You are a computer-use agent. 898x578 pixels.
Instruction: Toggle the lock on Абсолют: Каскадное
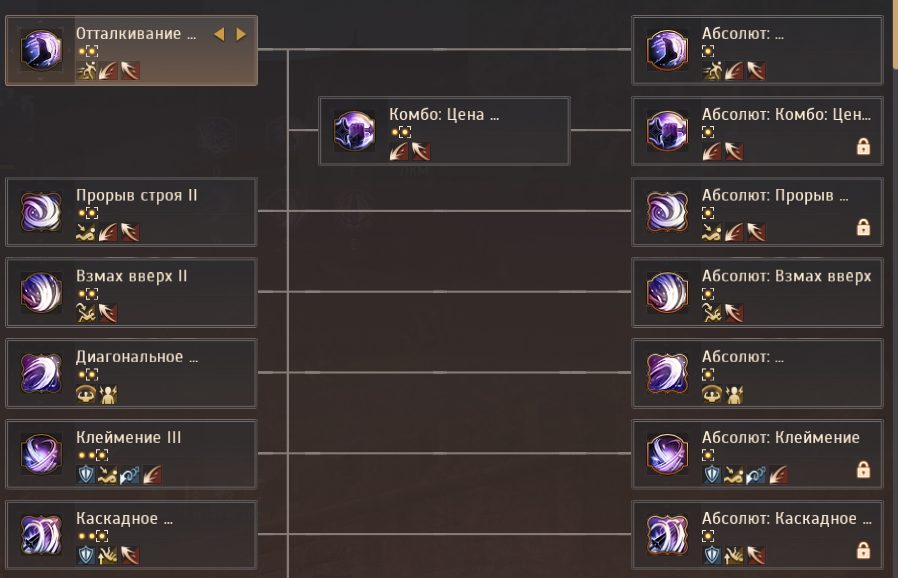[x=863, y=550]
